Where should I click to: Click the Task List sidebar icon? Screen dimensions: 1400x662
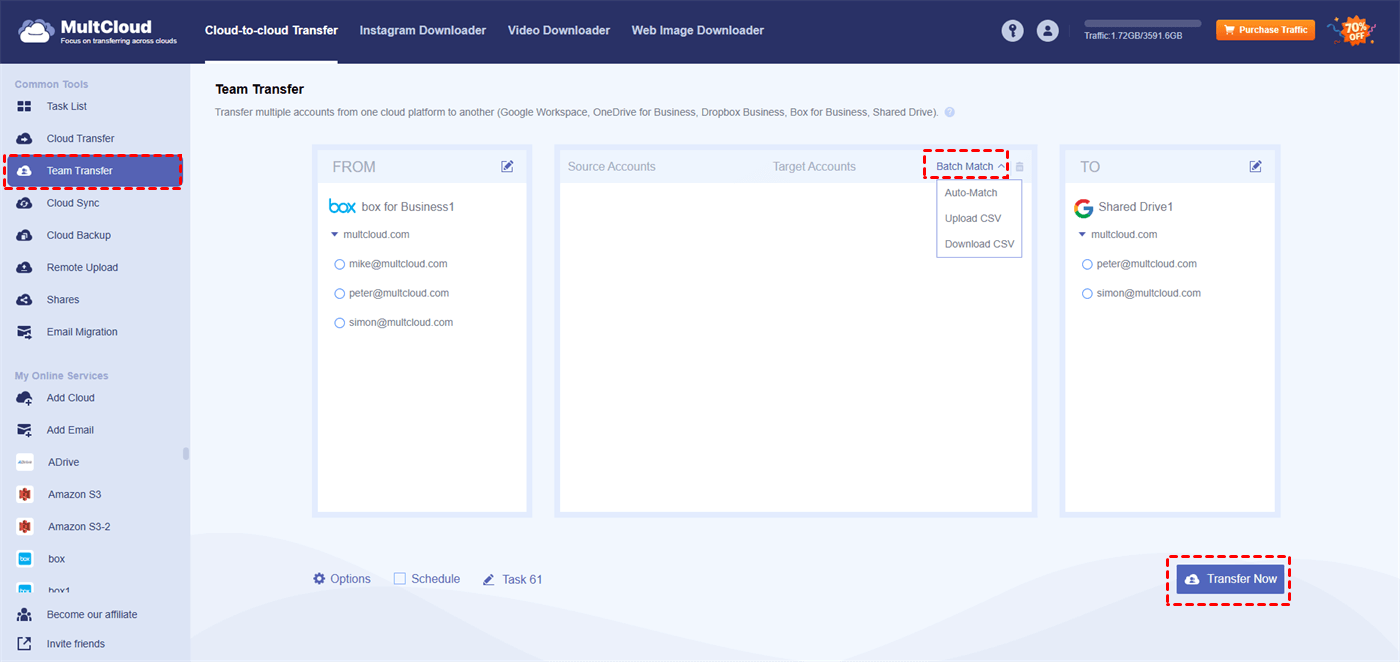tap(24, 106)
